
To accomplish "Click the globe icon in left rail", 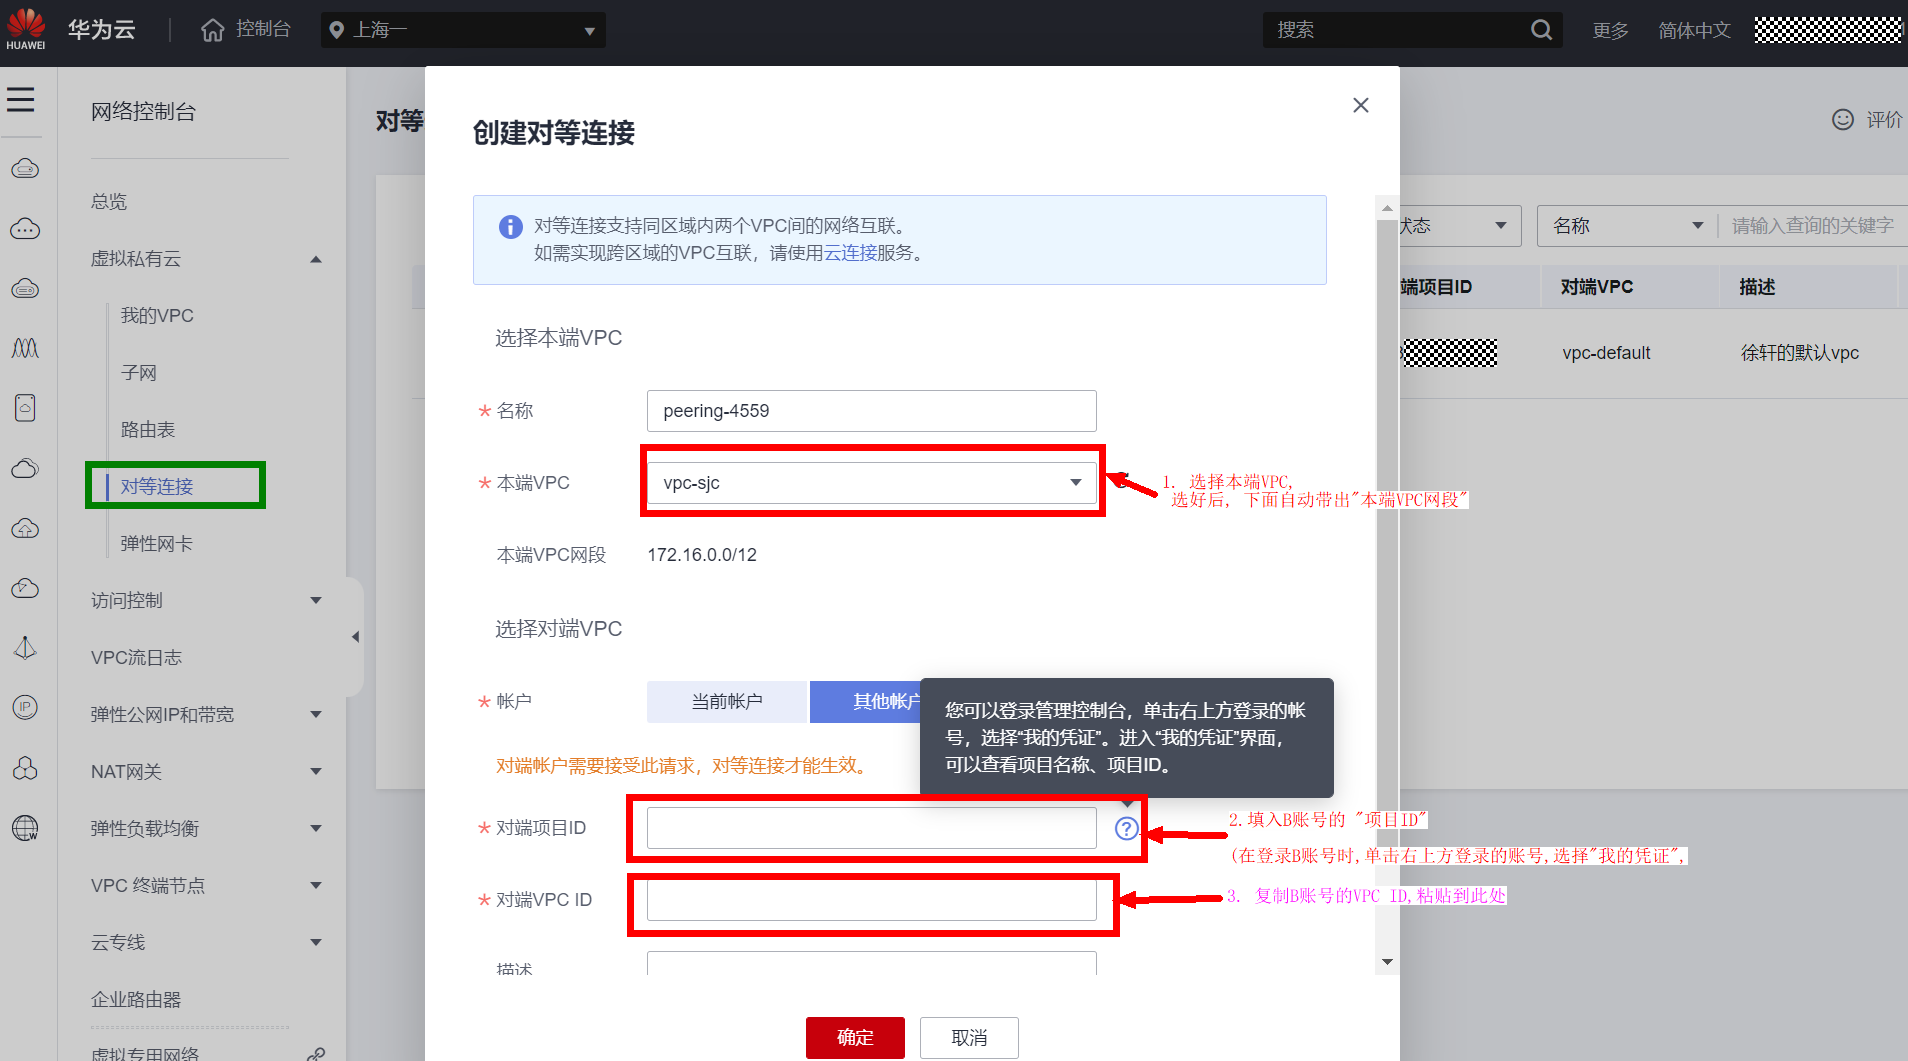I will pos(25,828).
